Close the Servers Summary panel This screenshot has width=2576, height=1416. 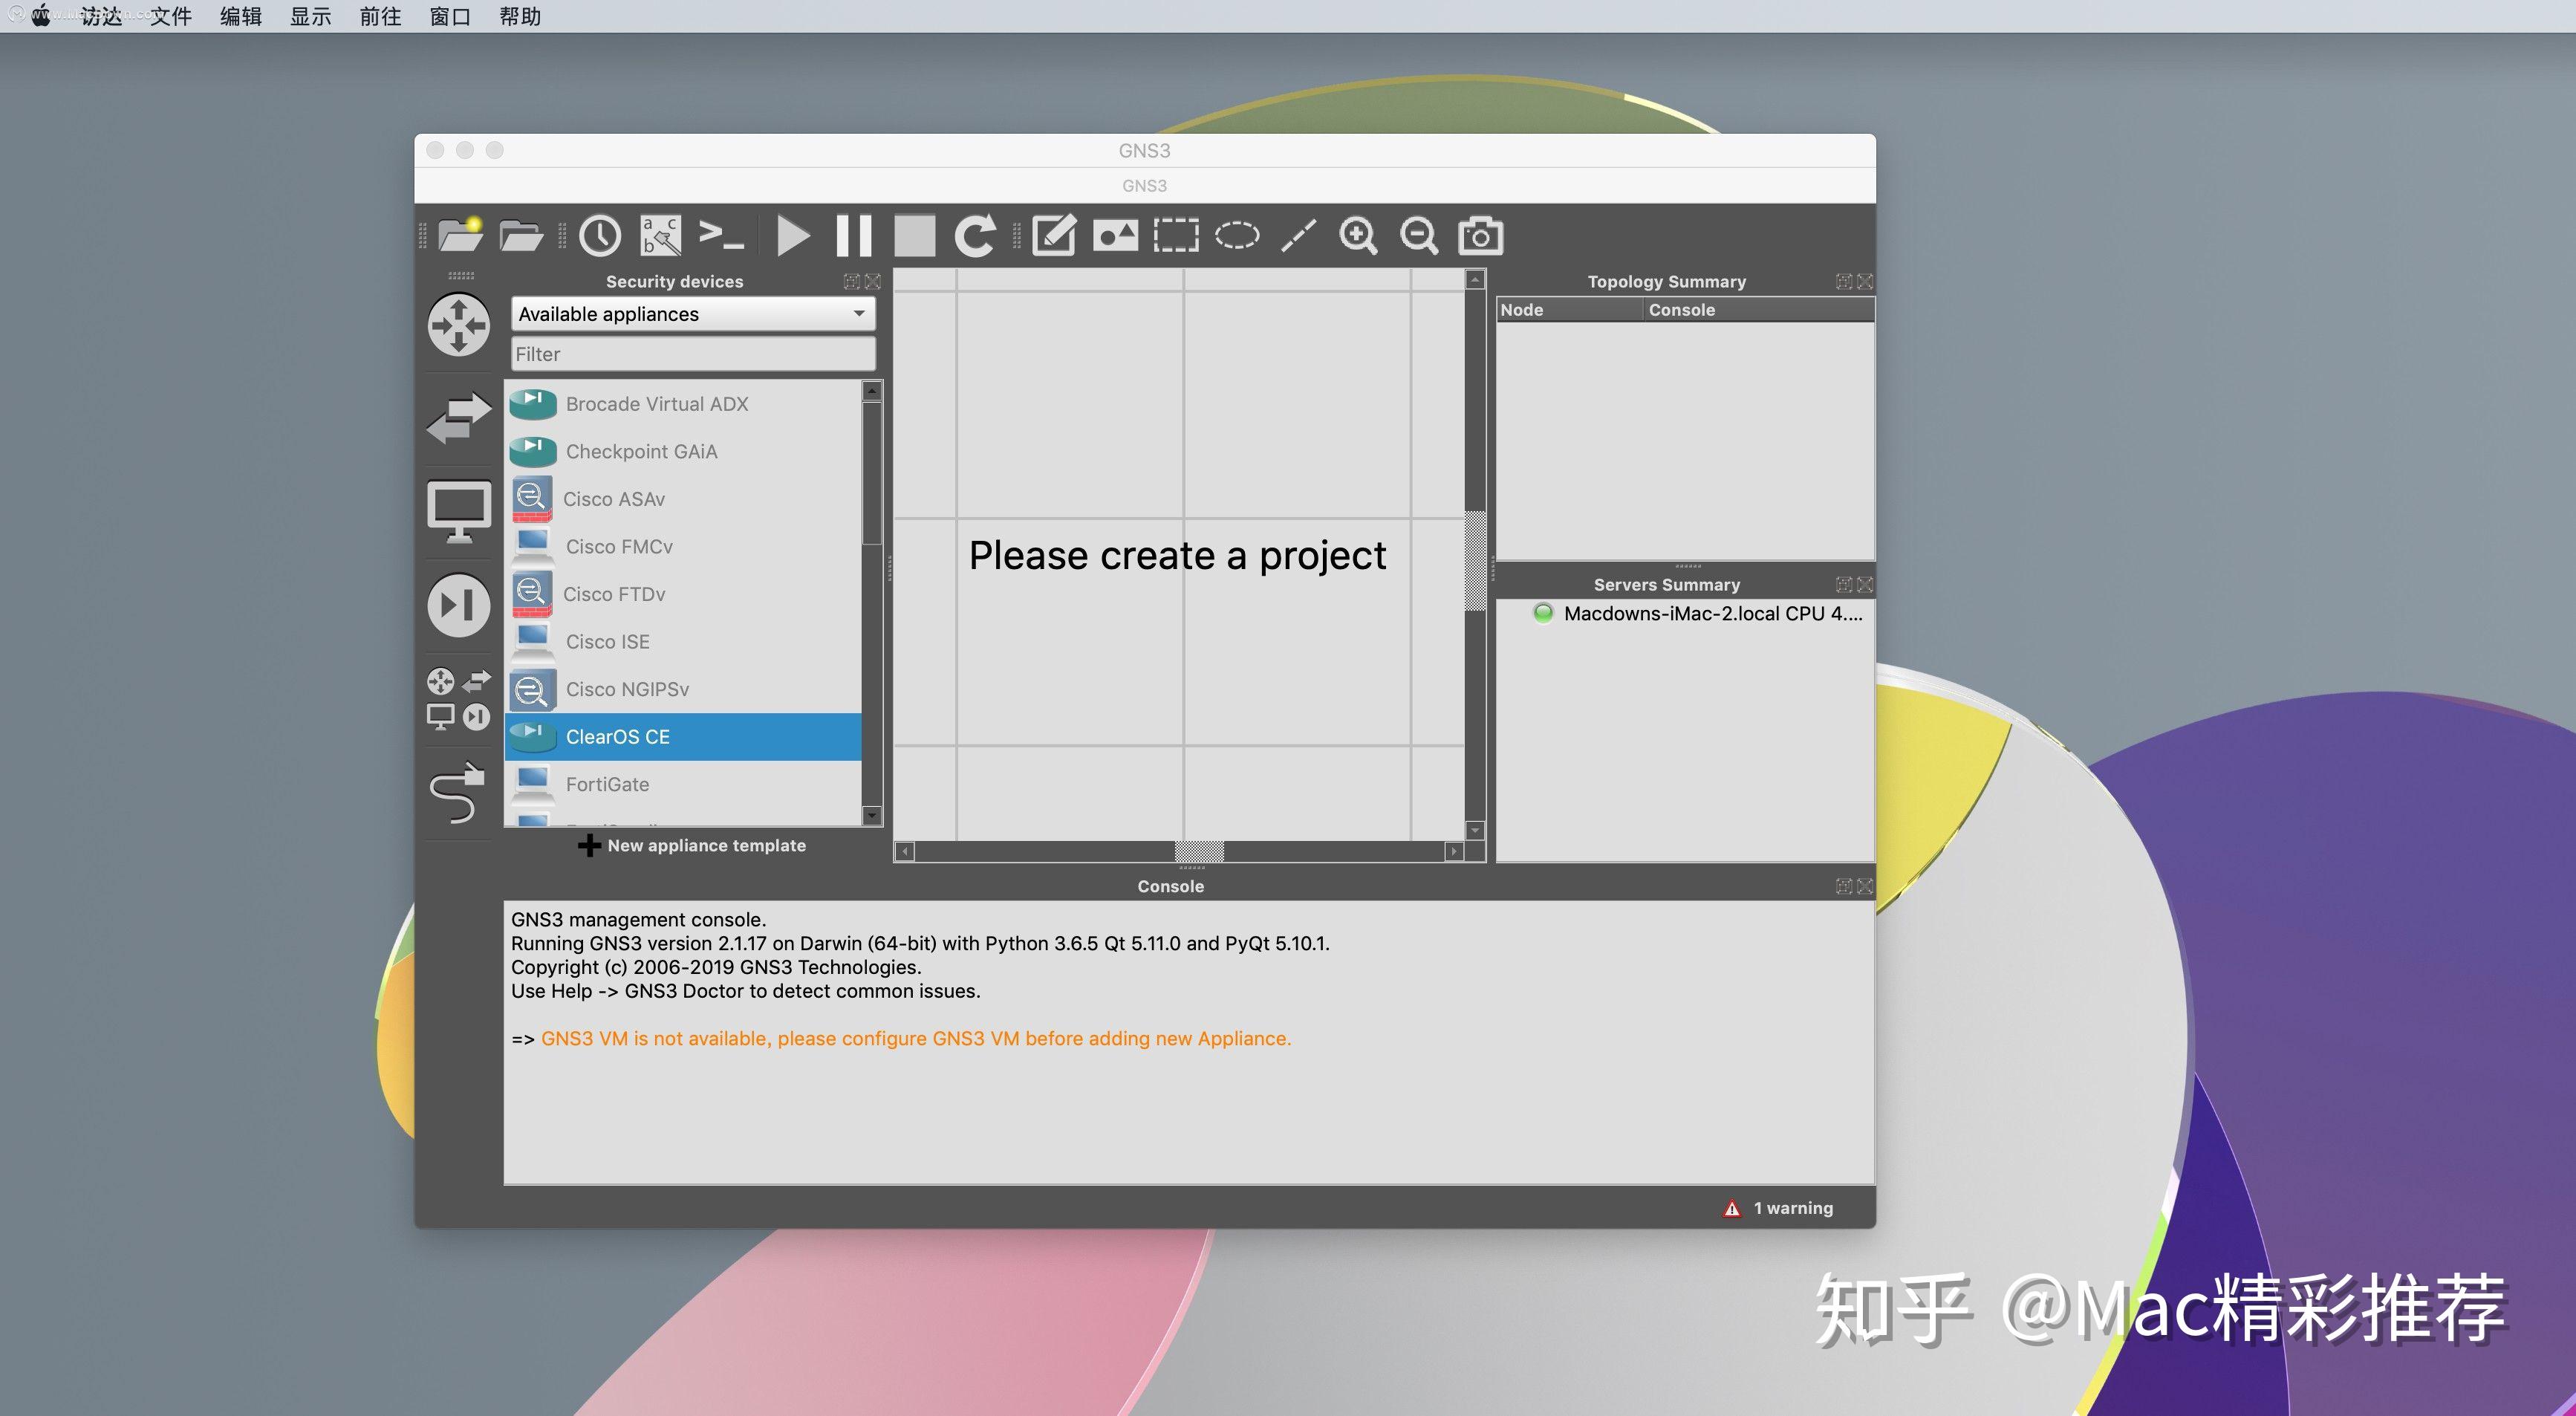pyautogui.click(x=1865, y=585)
